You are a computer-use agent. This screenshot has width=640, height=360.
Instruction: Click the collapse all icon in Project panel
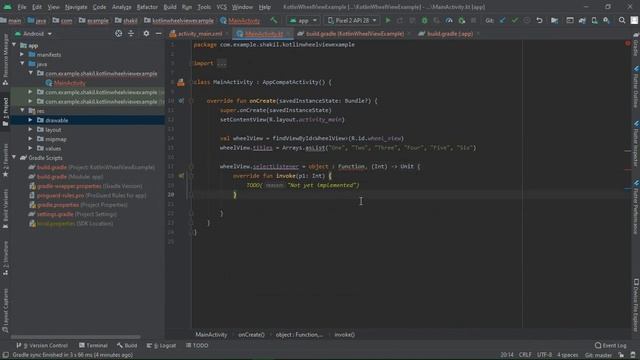tap(131, 34)
